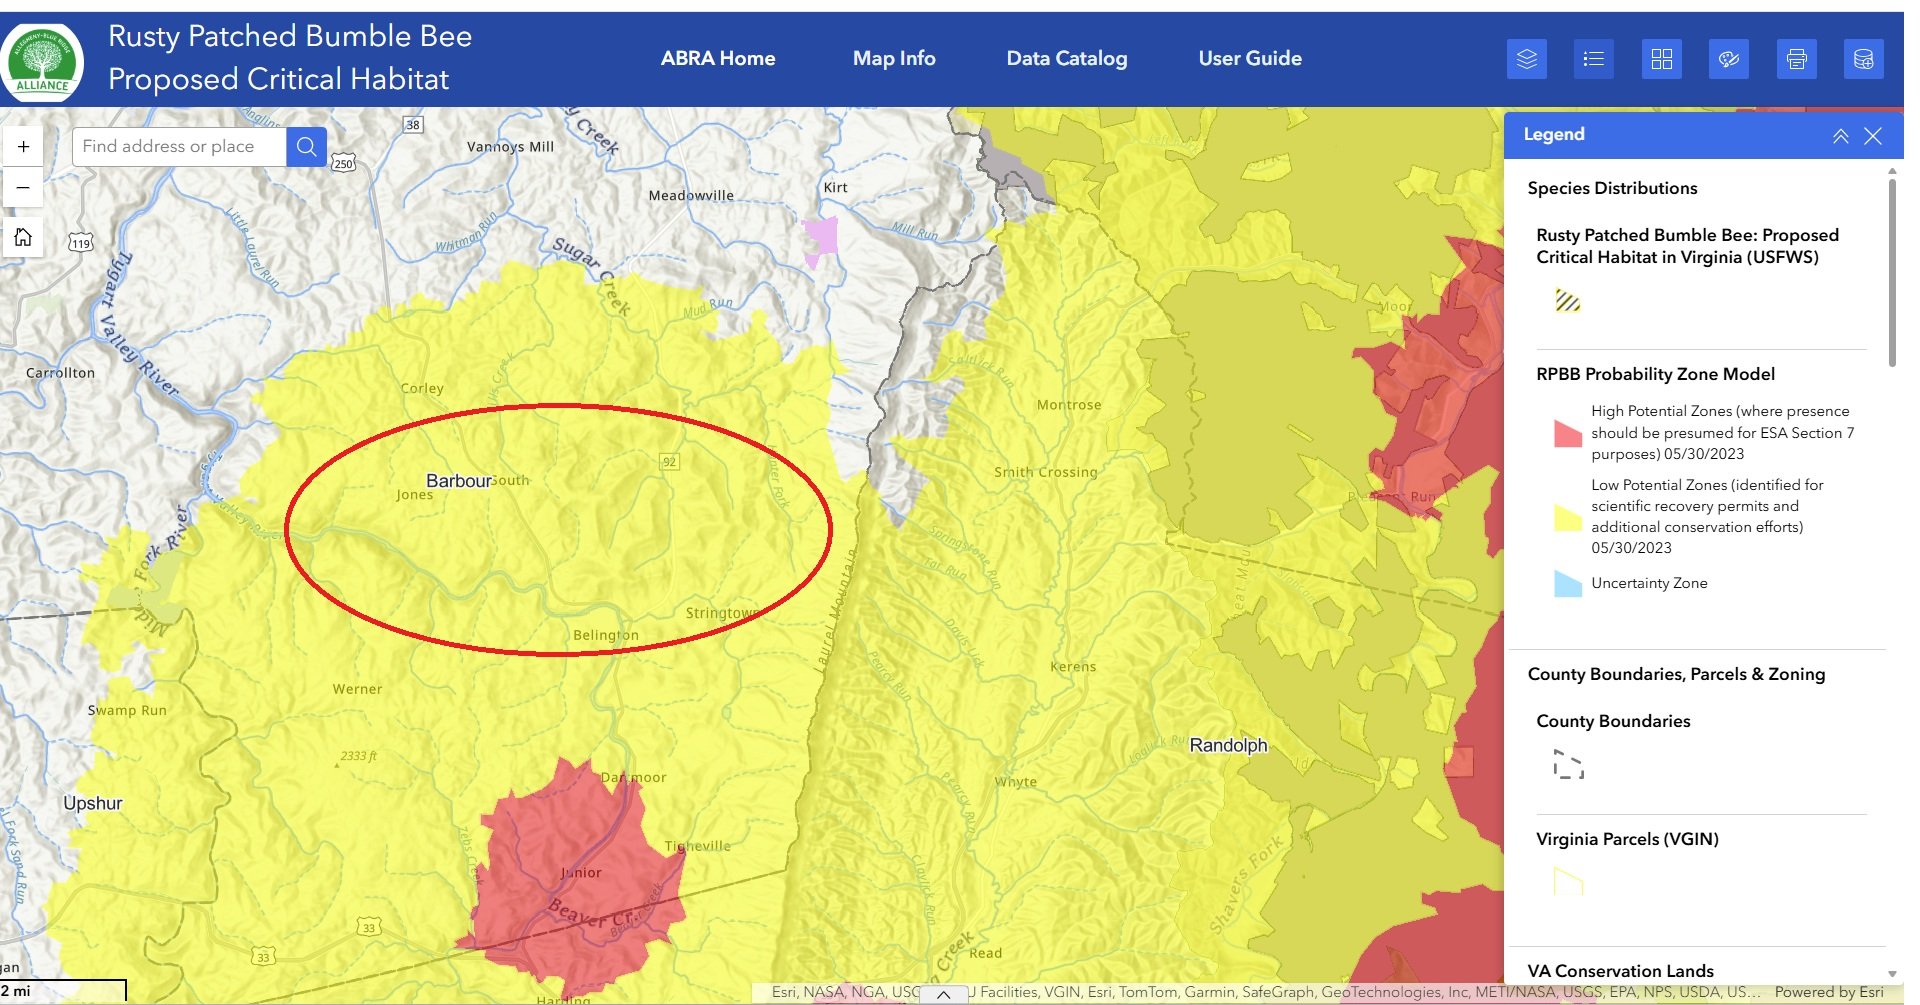Click the Legend panel vertical scrollbar
The width and height of the screenshot is (1920, 1005).
click(1892, 272)
